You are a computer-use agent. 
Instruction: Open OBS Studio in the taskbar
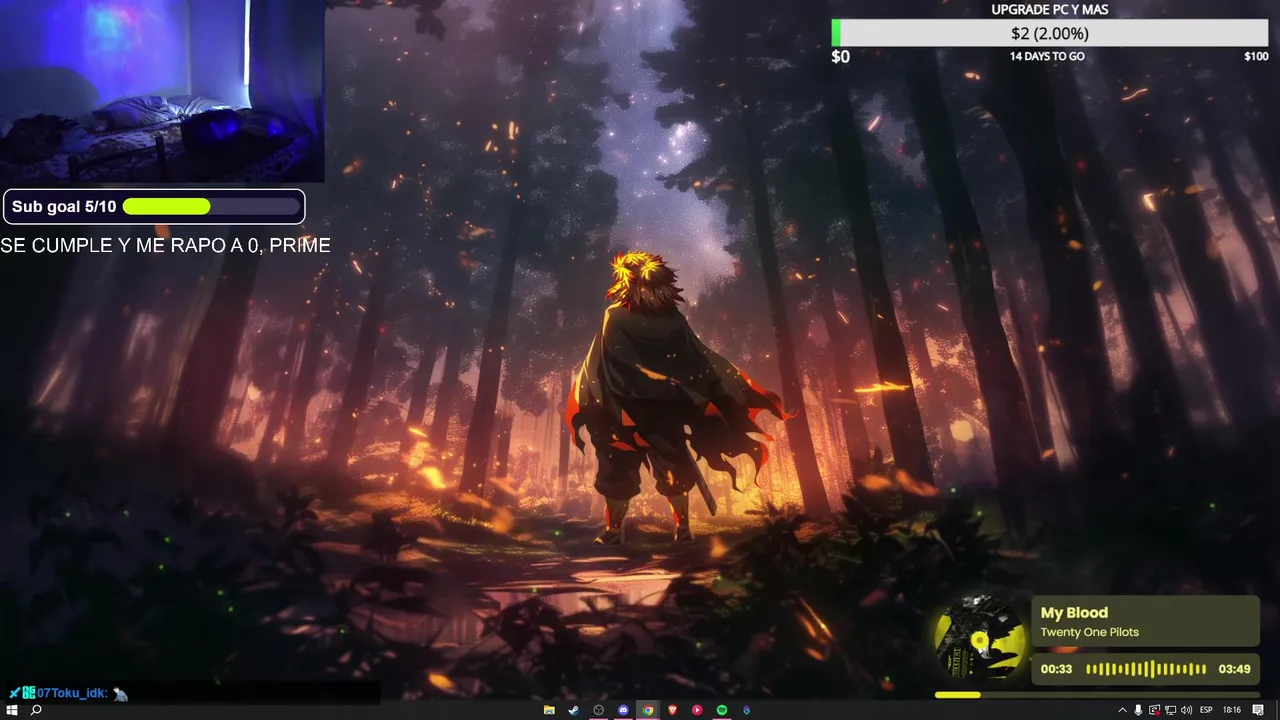tap(598, 710)
